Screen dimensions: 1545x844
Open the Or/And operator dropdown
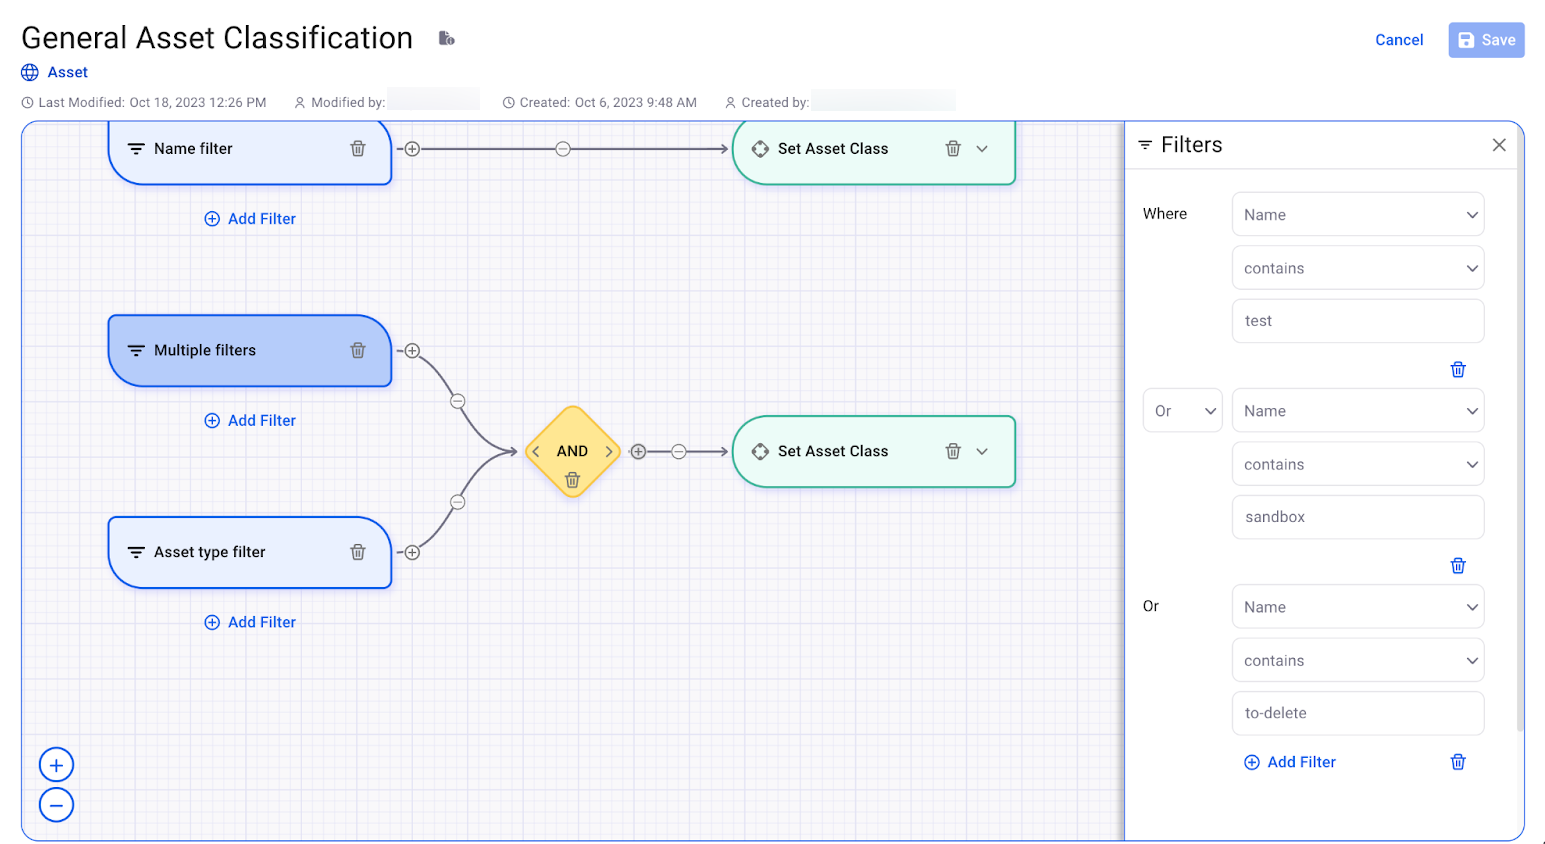(1182, 410)
